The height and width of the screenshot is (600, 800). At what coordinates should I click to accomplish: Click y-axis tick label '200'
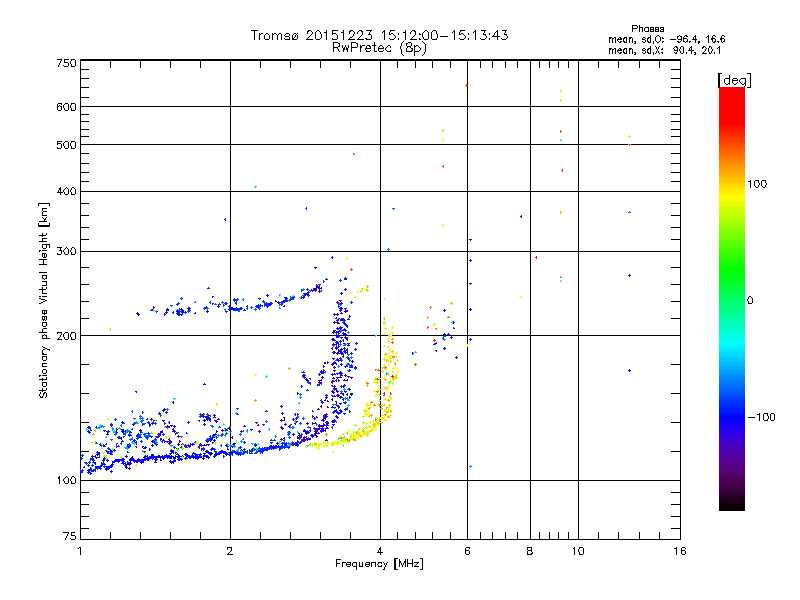[x=66, y=336]
